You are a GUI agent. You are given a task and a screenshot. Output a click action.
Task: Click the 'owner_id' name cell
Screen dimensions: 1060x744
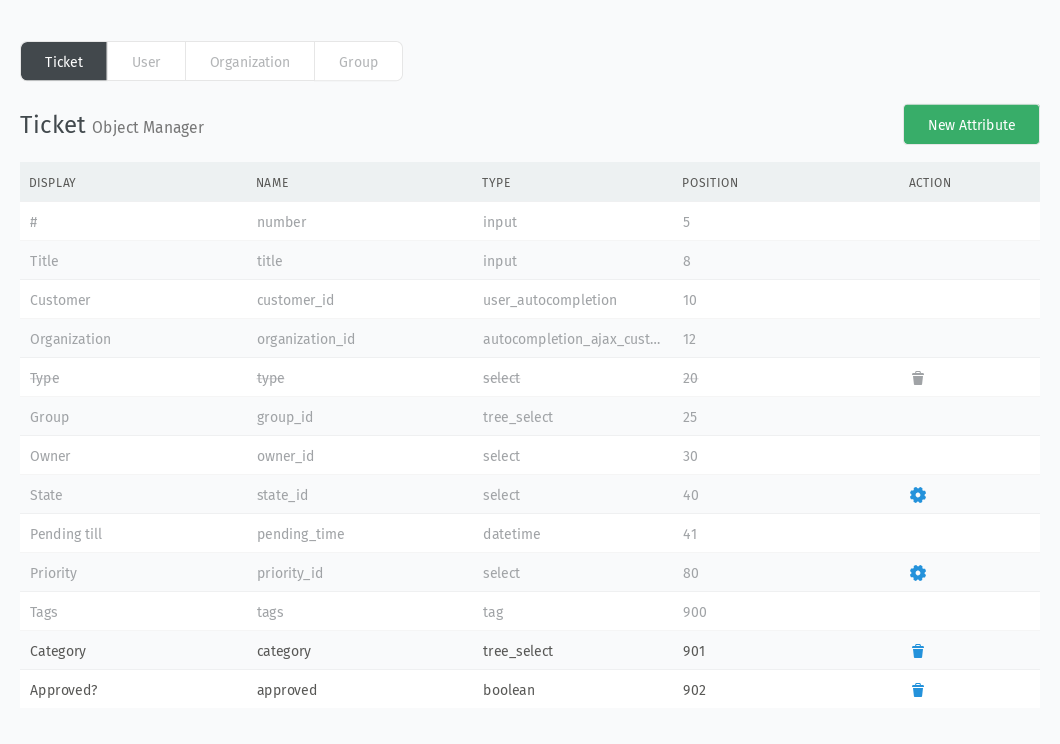point(285,456)
